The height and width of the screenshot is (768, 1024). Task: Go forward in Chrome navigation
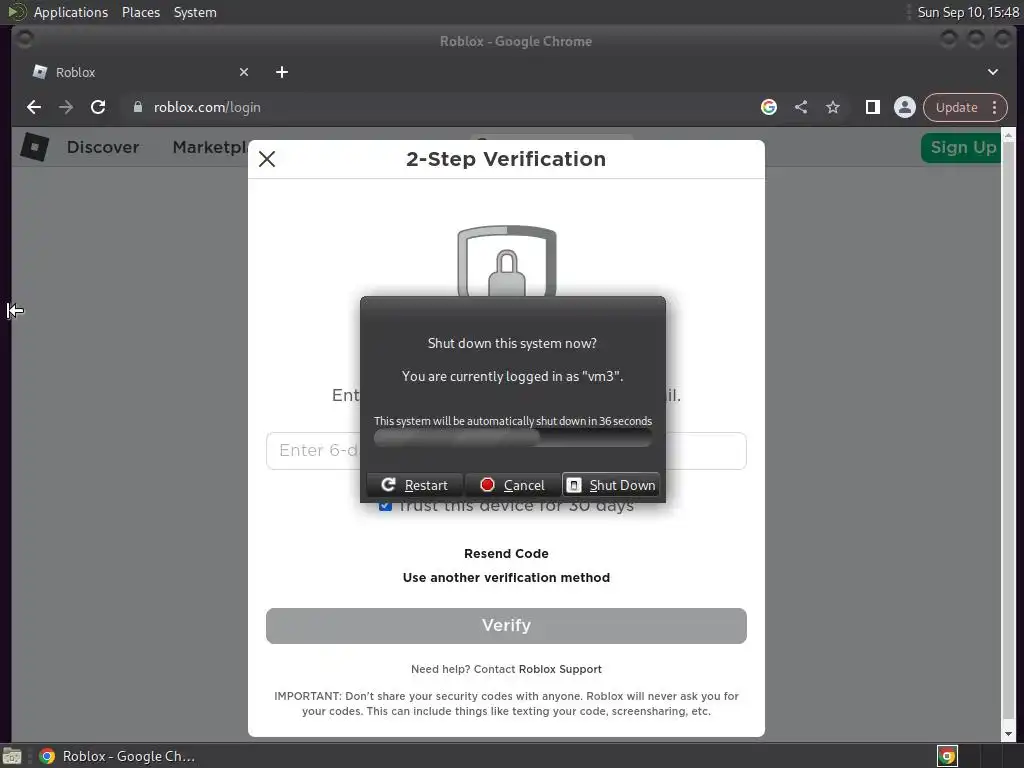pos(66,107)
